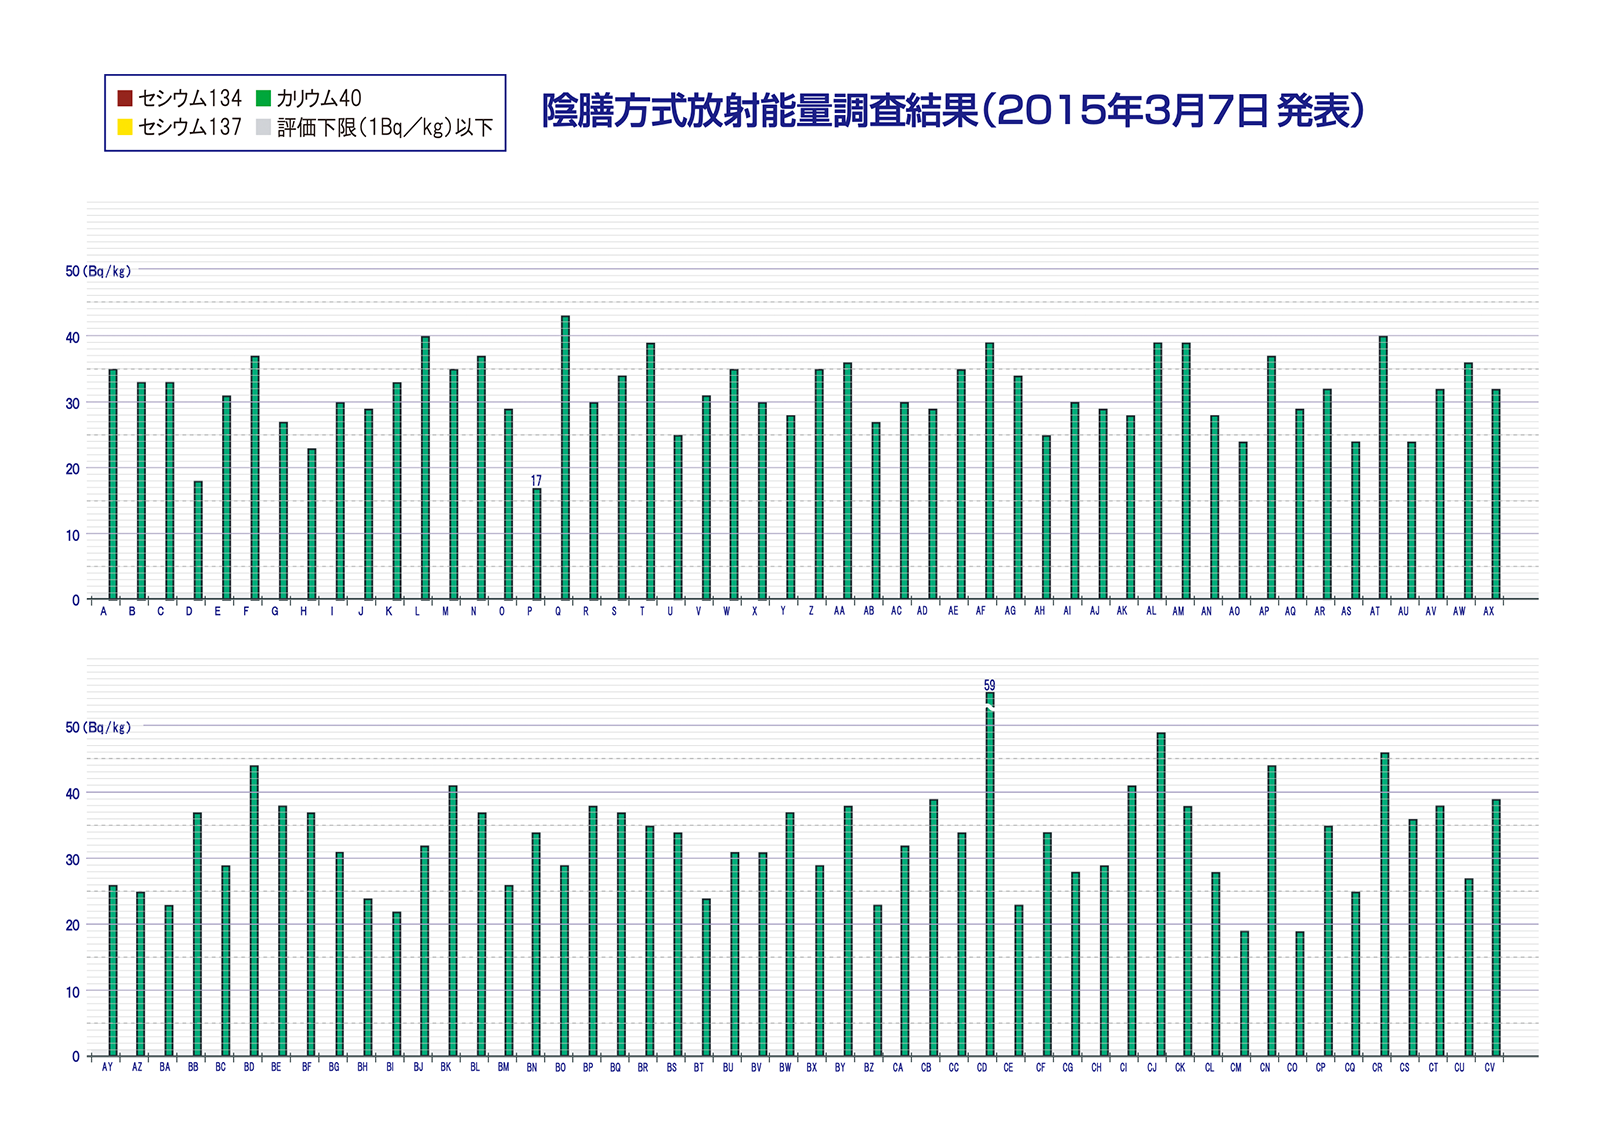Click the 50 (Bq/kg) label of lower chart
The width and height of the screenshot is (1600, 1140).
(x=98, y=727)
